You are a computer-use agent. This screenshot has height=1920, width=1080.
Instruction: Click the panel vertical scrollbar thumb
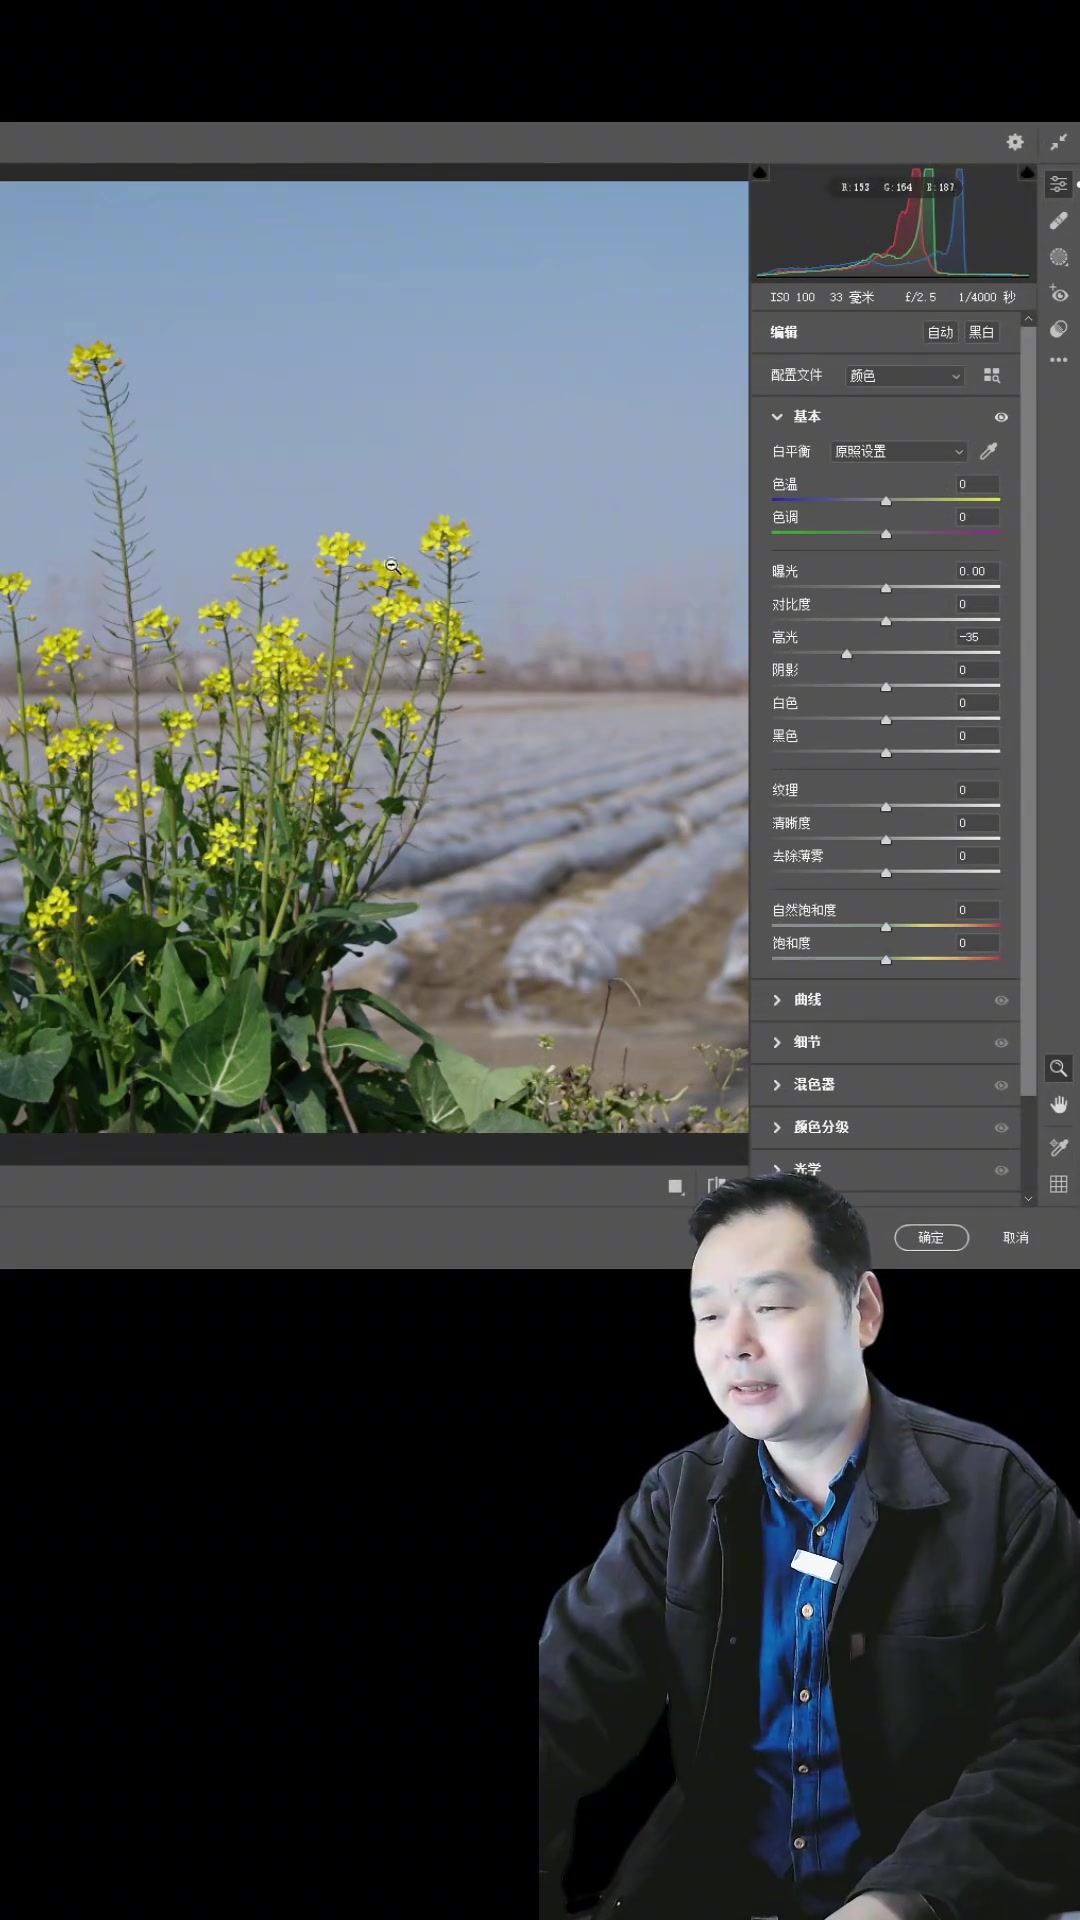pos(1028,712)
